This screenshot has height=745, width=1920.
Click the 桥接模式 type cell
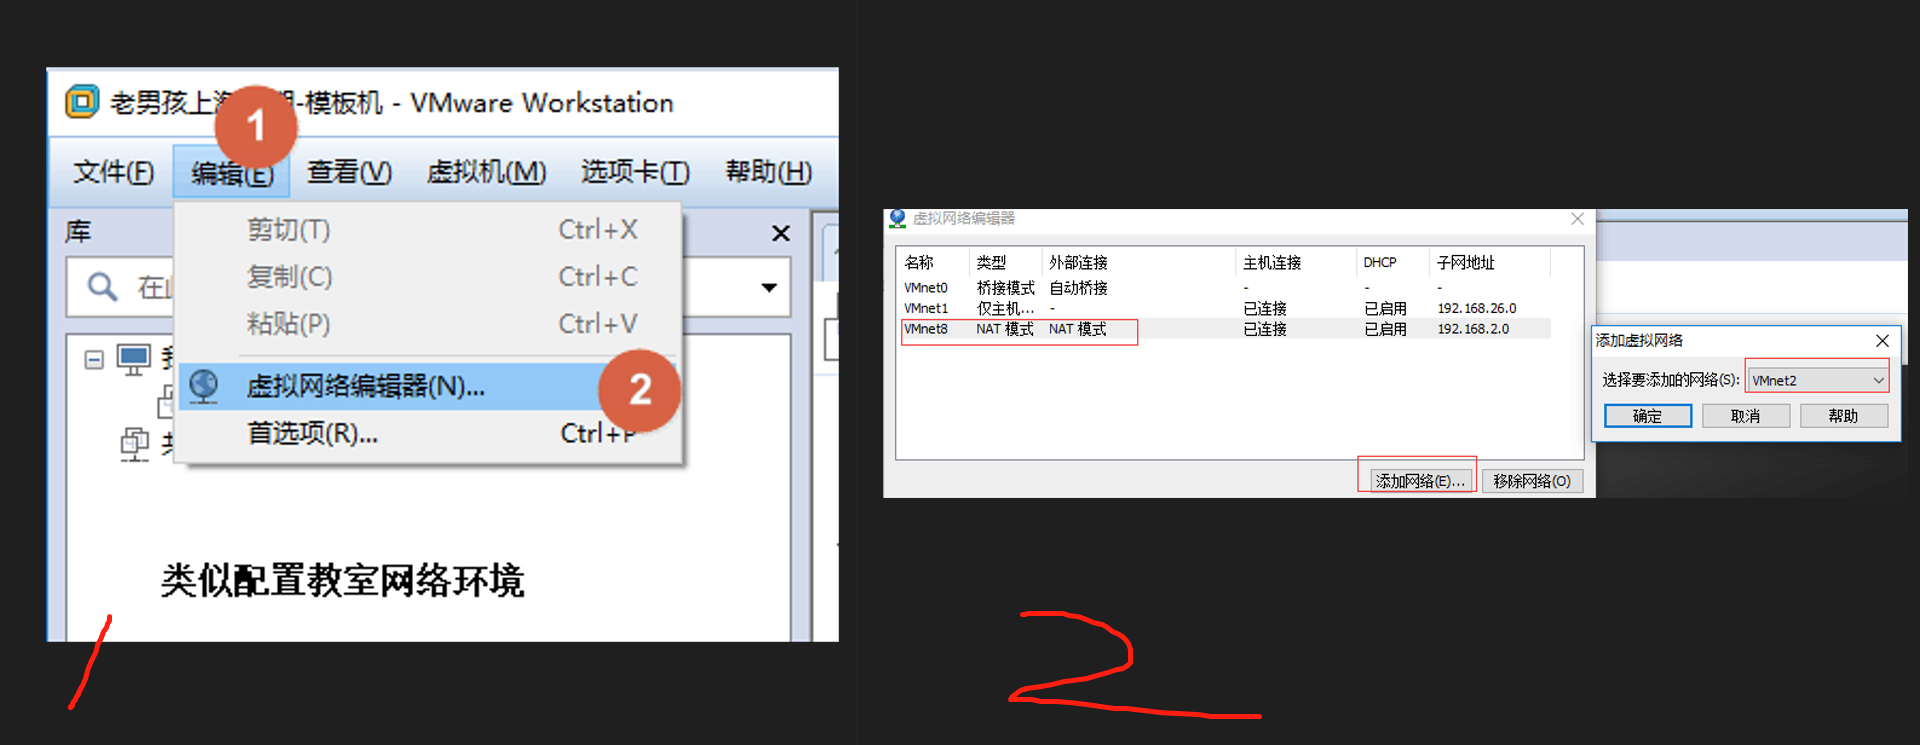[x=1005, y=288]
